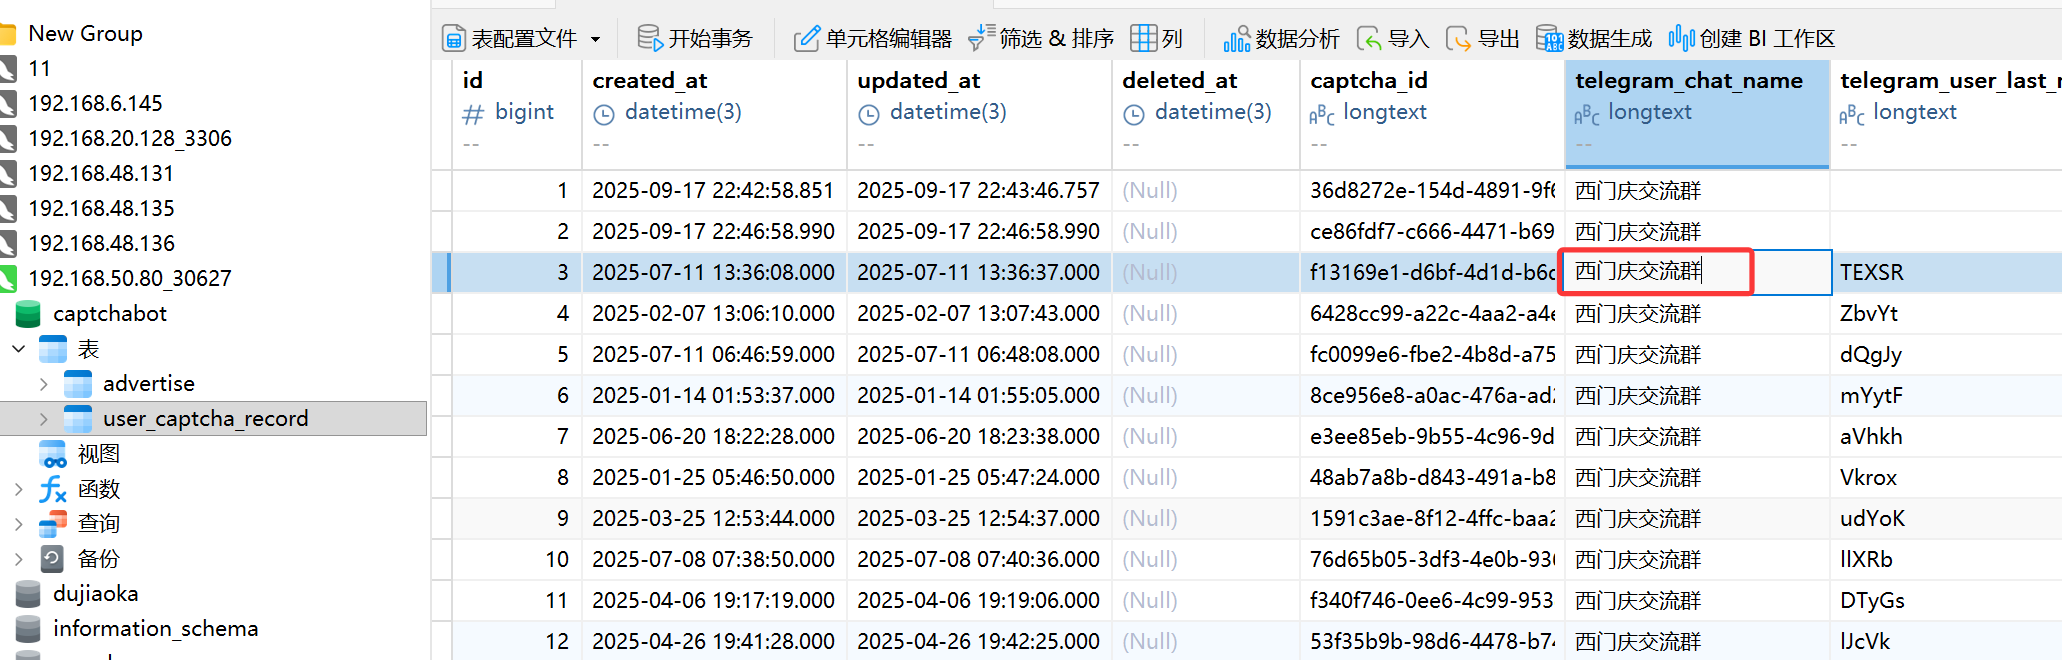Select row number 10 id cell
This screenshot has width=2062, height=660.
[516, 560]
